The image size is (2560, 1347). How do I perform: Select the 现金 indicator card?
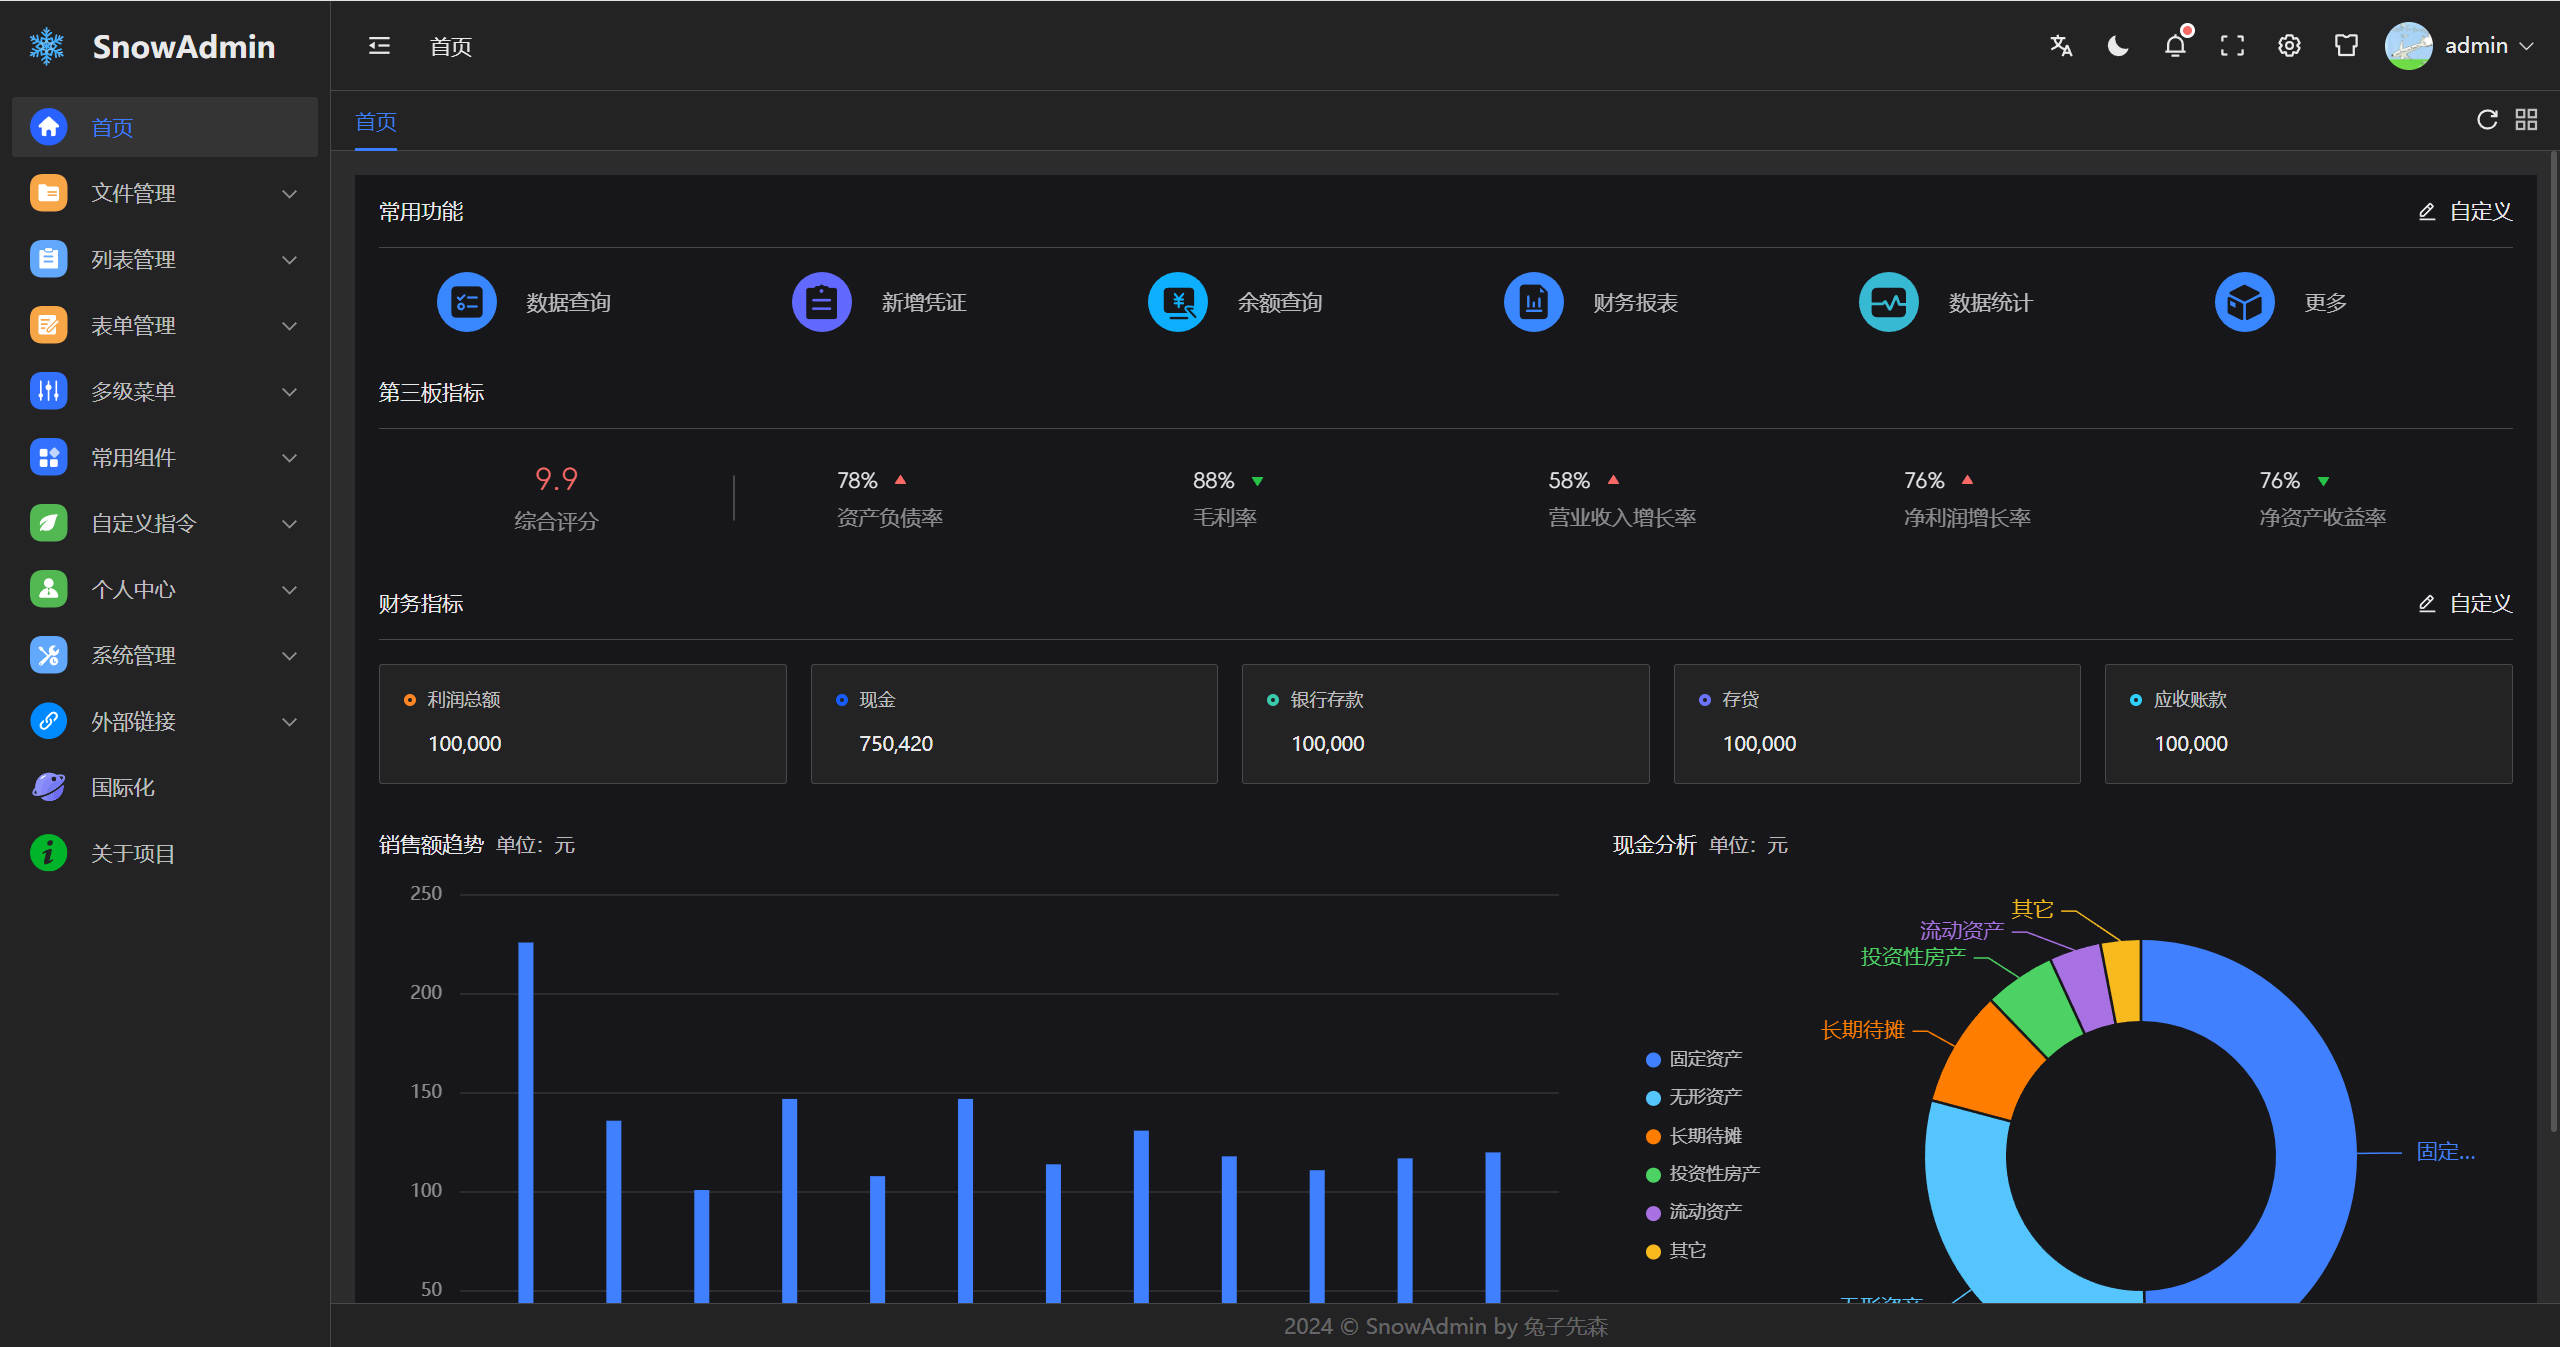tap(1014, 724)
